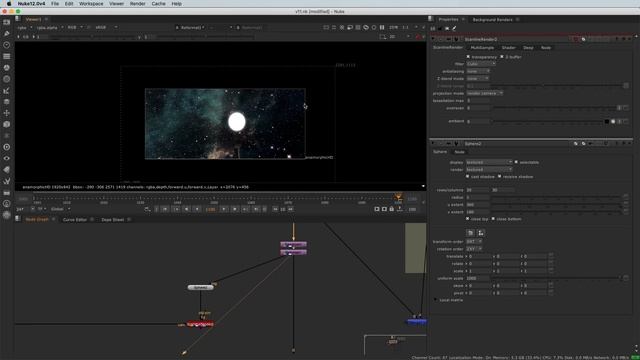Open the viewer rgba channel dropdown
Viewport: 640px width, 360px height.
(x=24, y=27)
